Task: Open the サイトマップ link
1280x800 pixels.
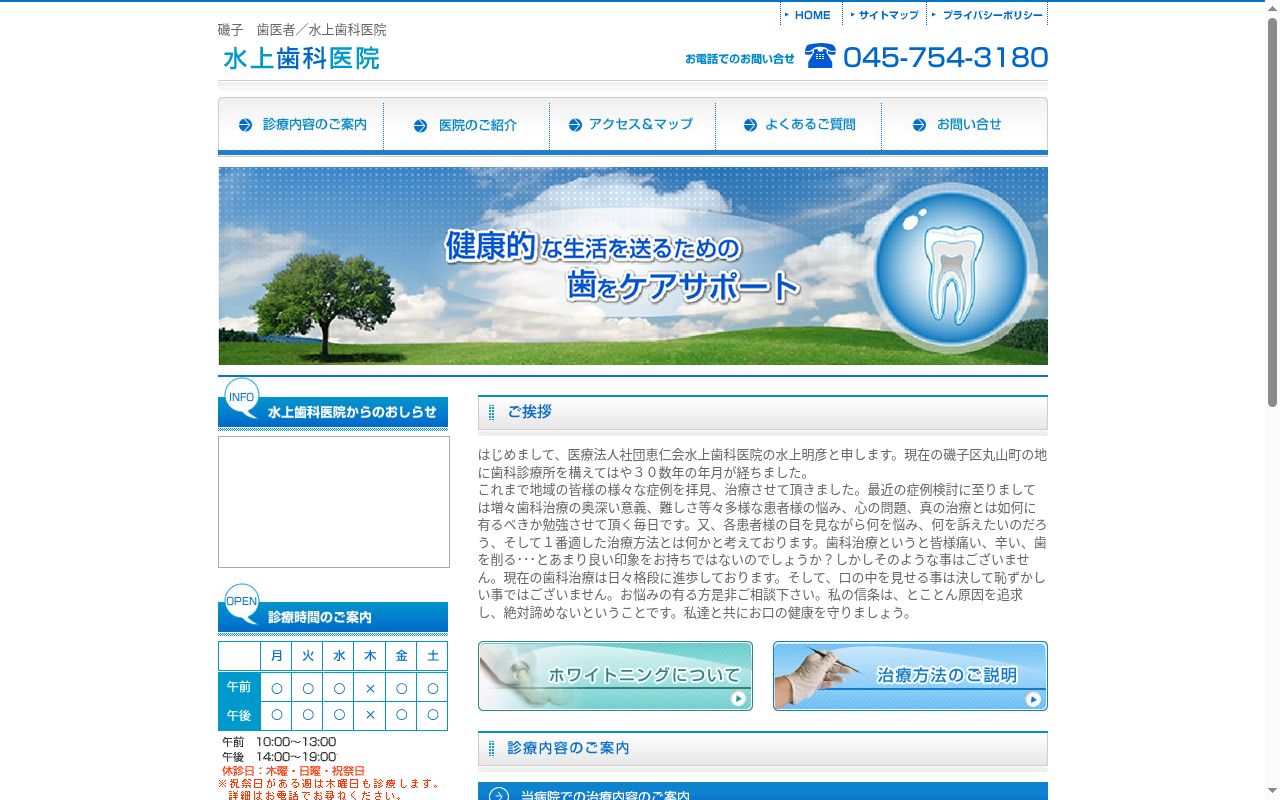Action: coord(885,15)
